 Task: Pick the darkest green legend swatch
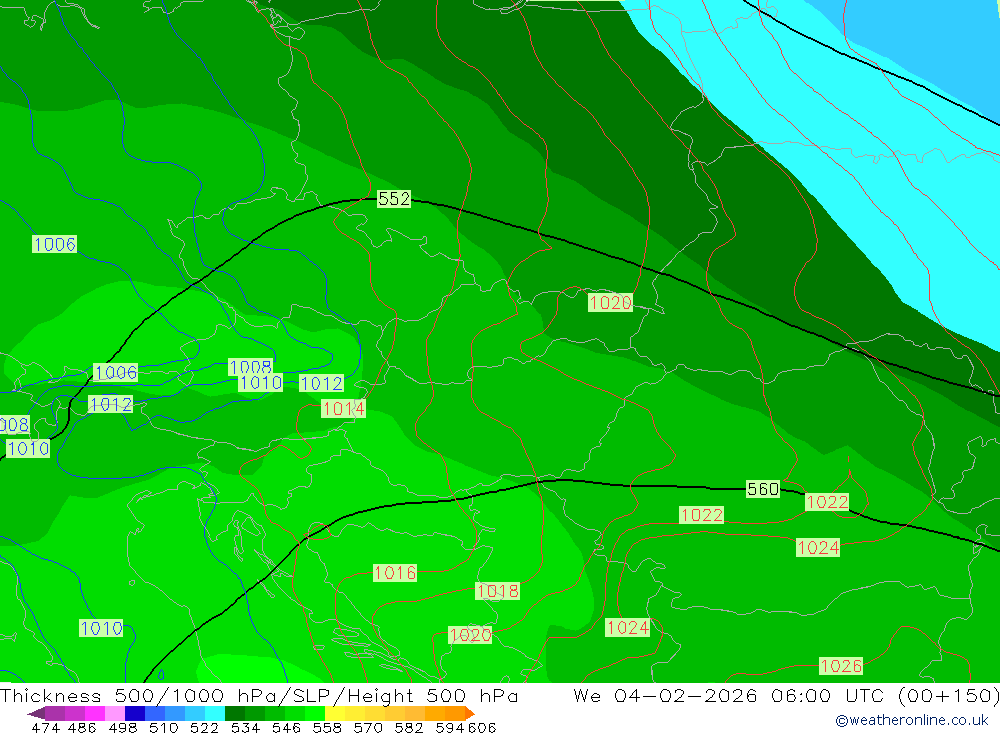pos(235,714)
